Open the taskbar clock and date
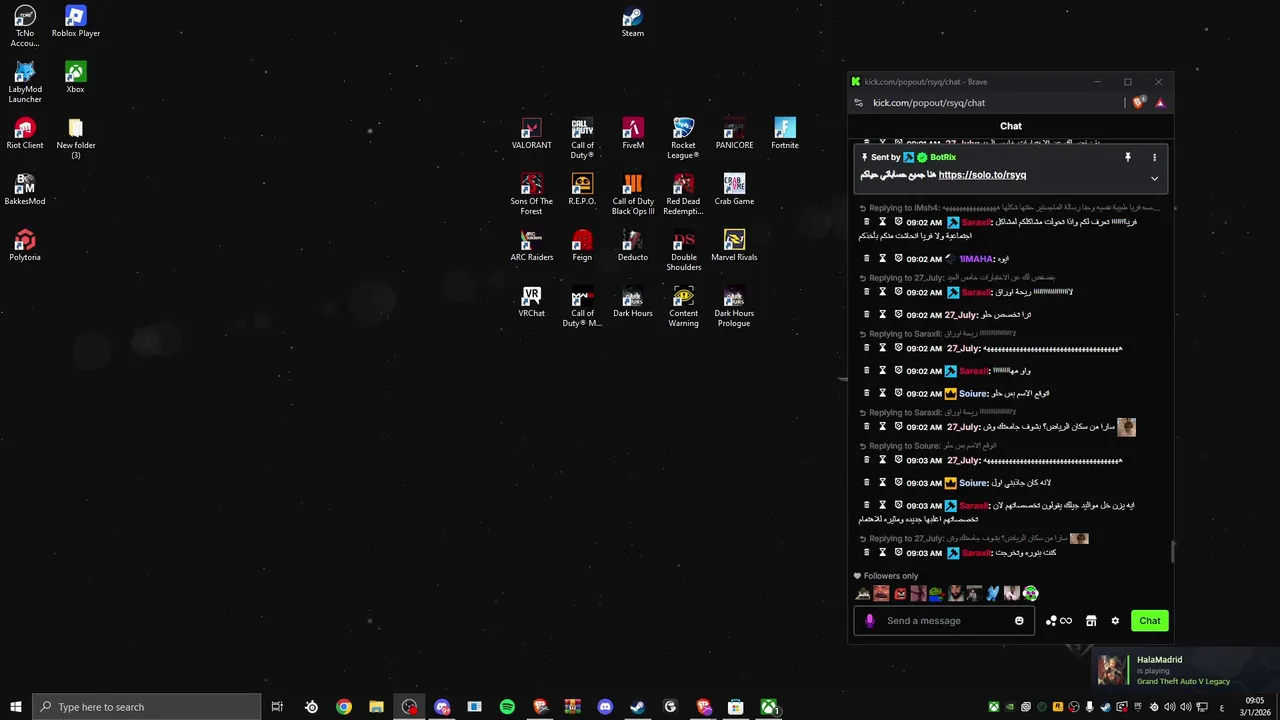The image size is (1280, 720). (1255, 707)
